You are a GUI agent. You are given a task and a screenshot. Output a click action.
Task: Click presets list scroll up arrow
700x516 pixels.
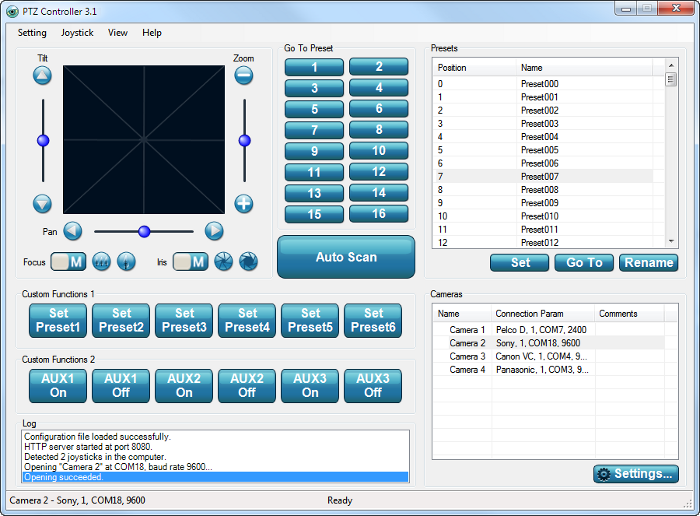point(671,66)
